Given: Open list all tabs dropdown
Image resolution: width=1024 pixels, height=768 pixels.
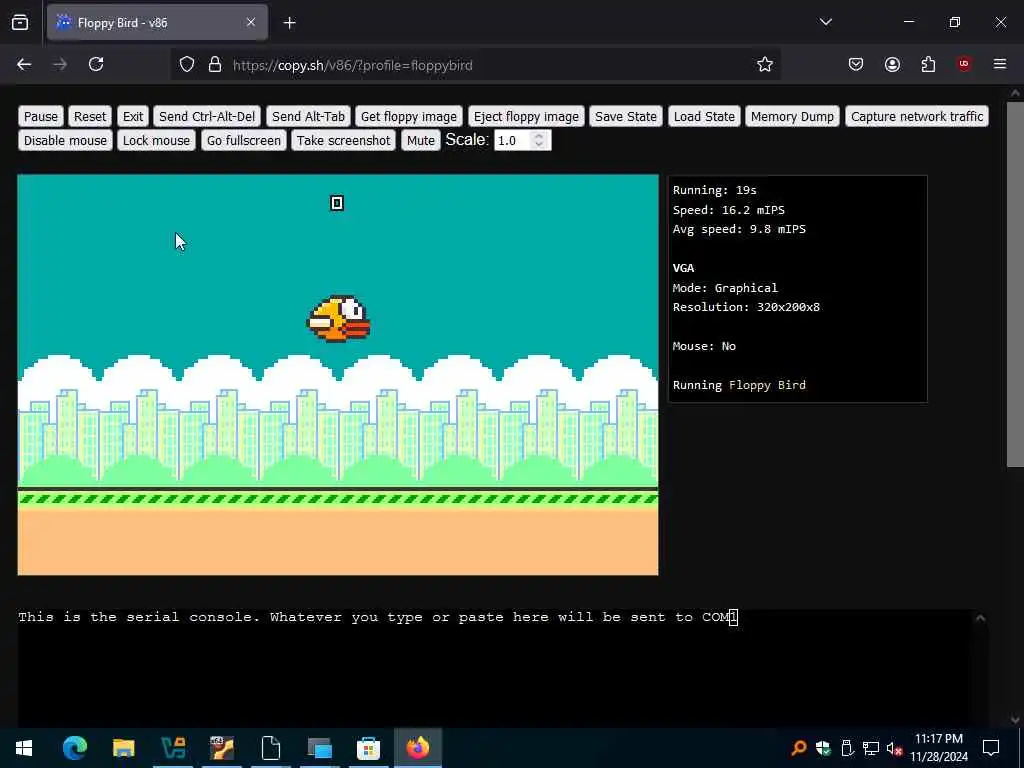Looking at the screenshot, I should pos(825,22).
